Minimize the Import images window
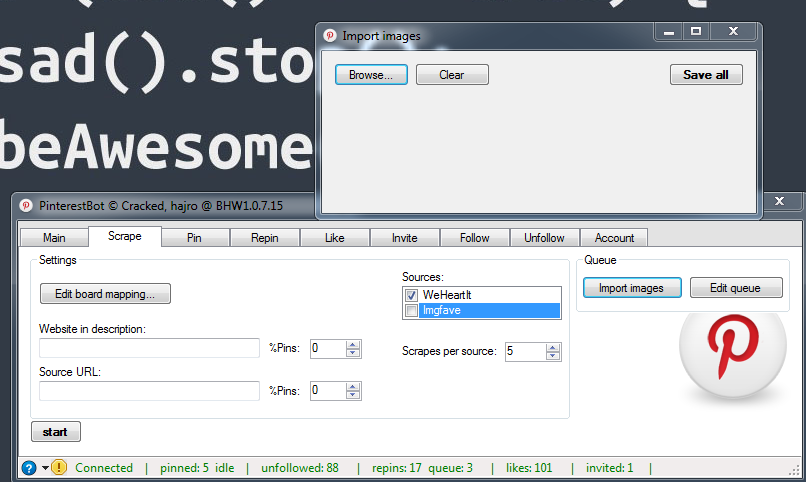806x482 pixels. [668, 32]
